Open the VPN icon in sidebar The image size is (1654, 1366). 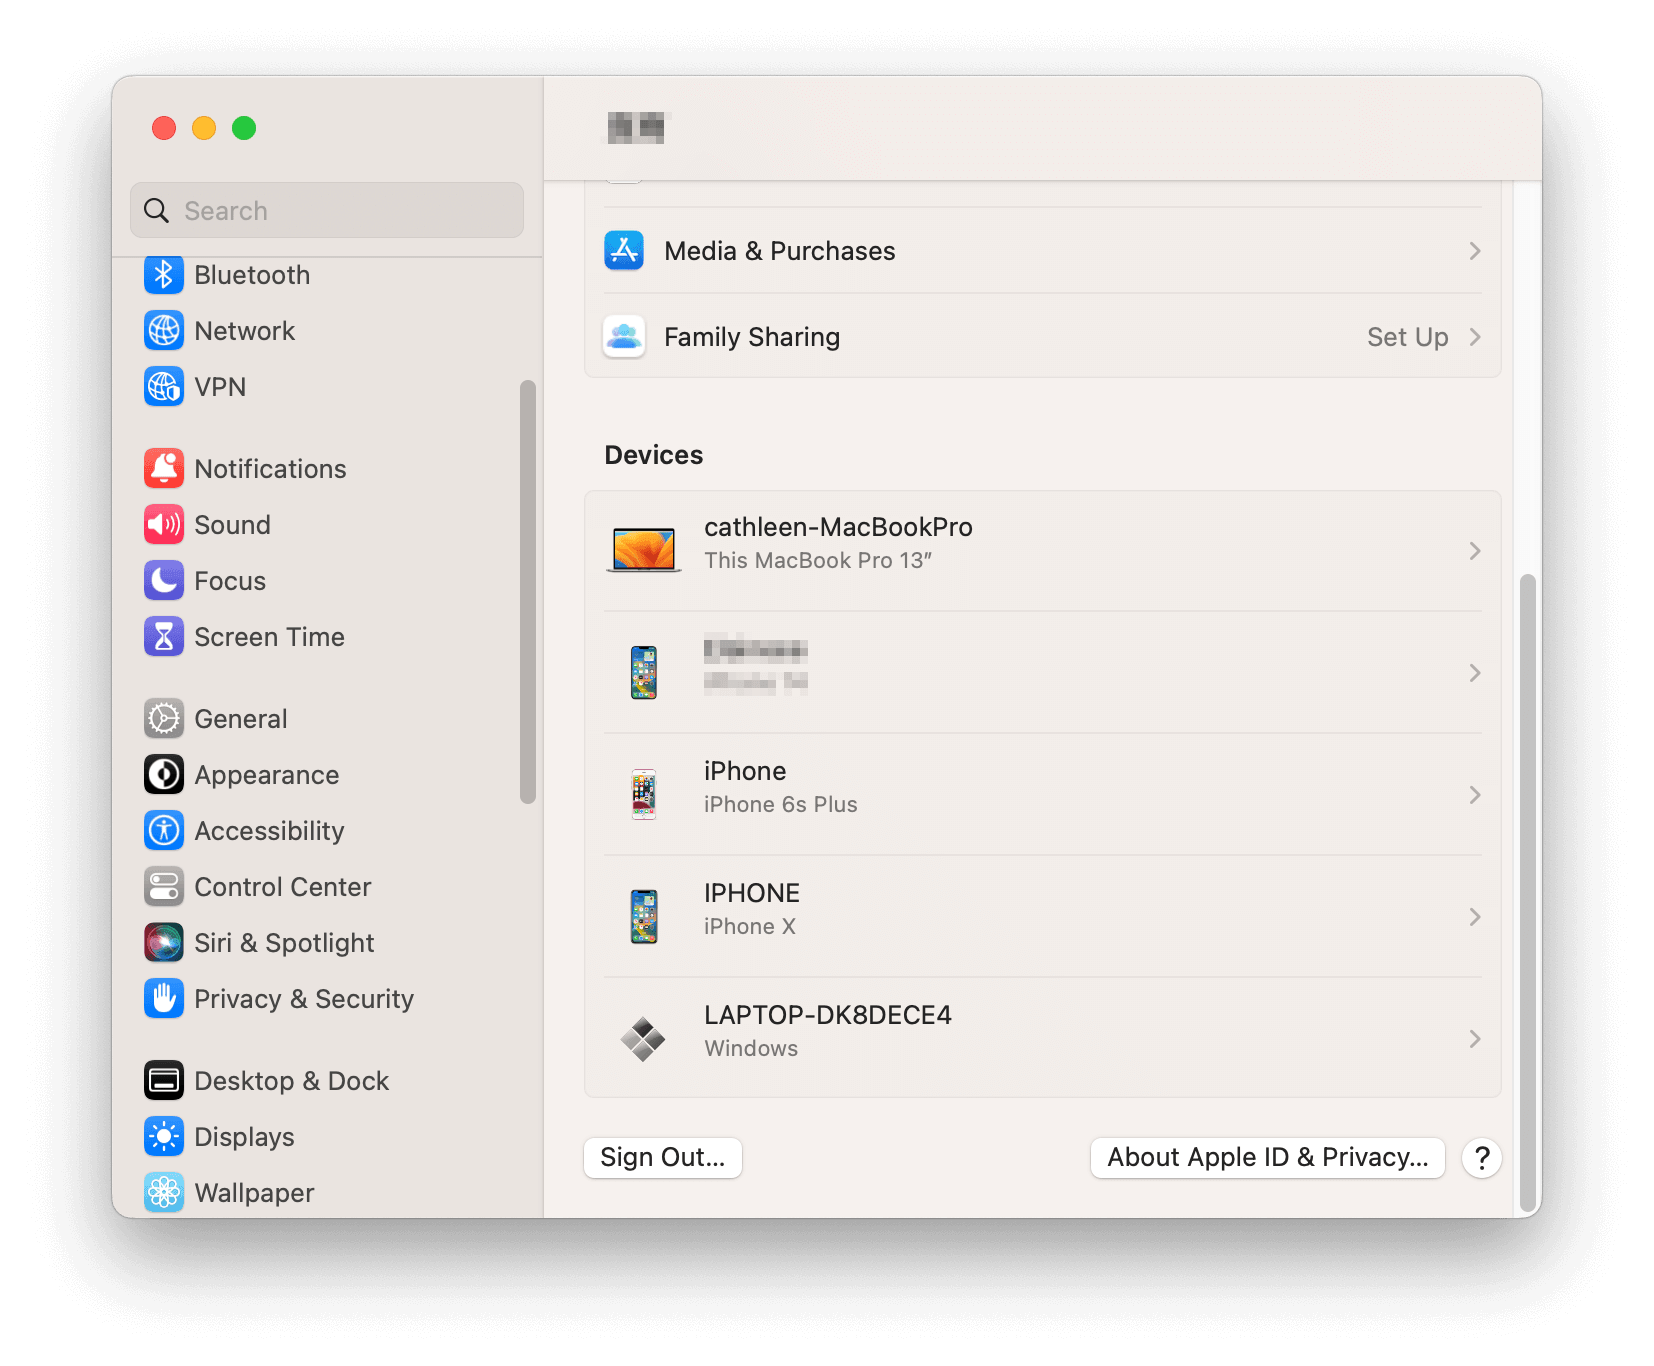pyautogui.click(x=164, y=387)
